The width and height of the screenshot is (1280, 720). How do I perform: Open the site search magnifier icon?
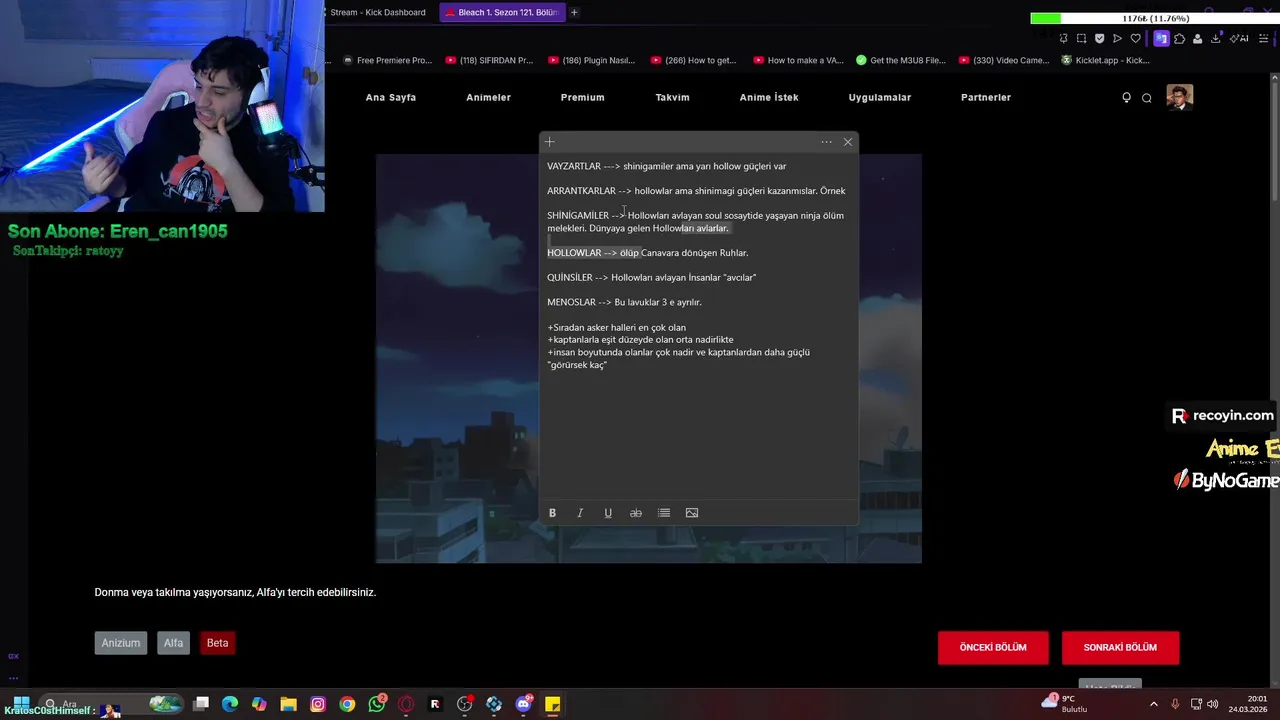[x=1147, y=98]
